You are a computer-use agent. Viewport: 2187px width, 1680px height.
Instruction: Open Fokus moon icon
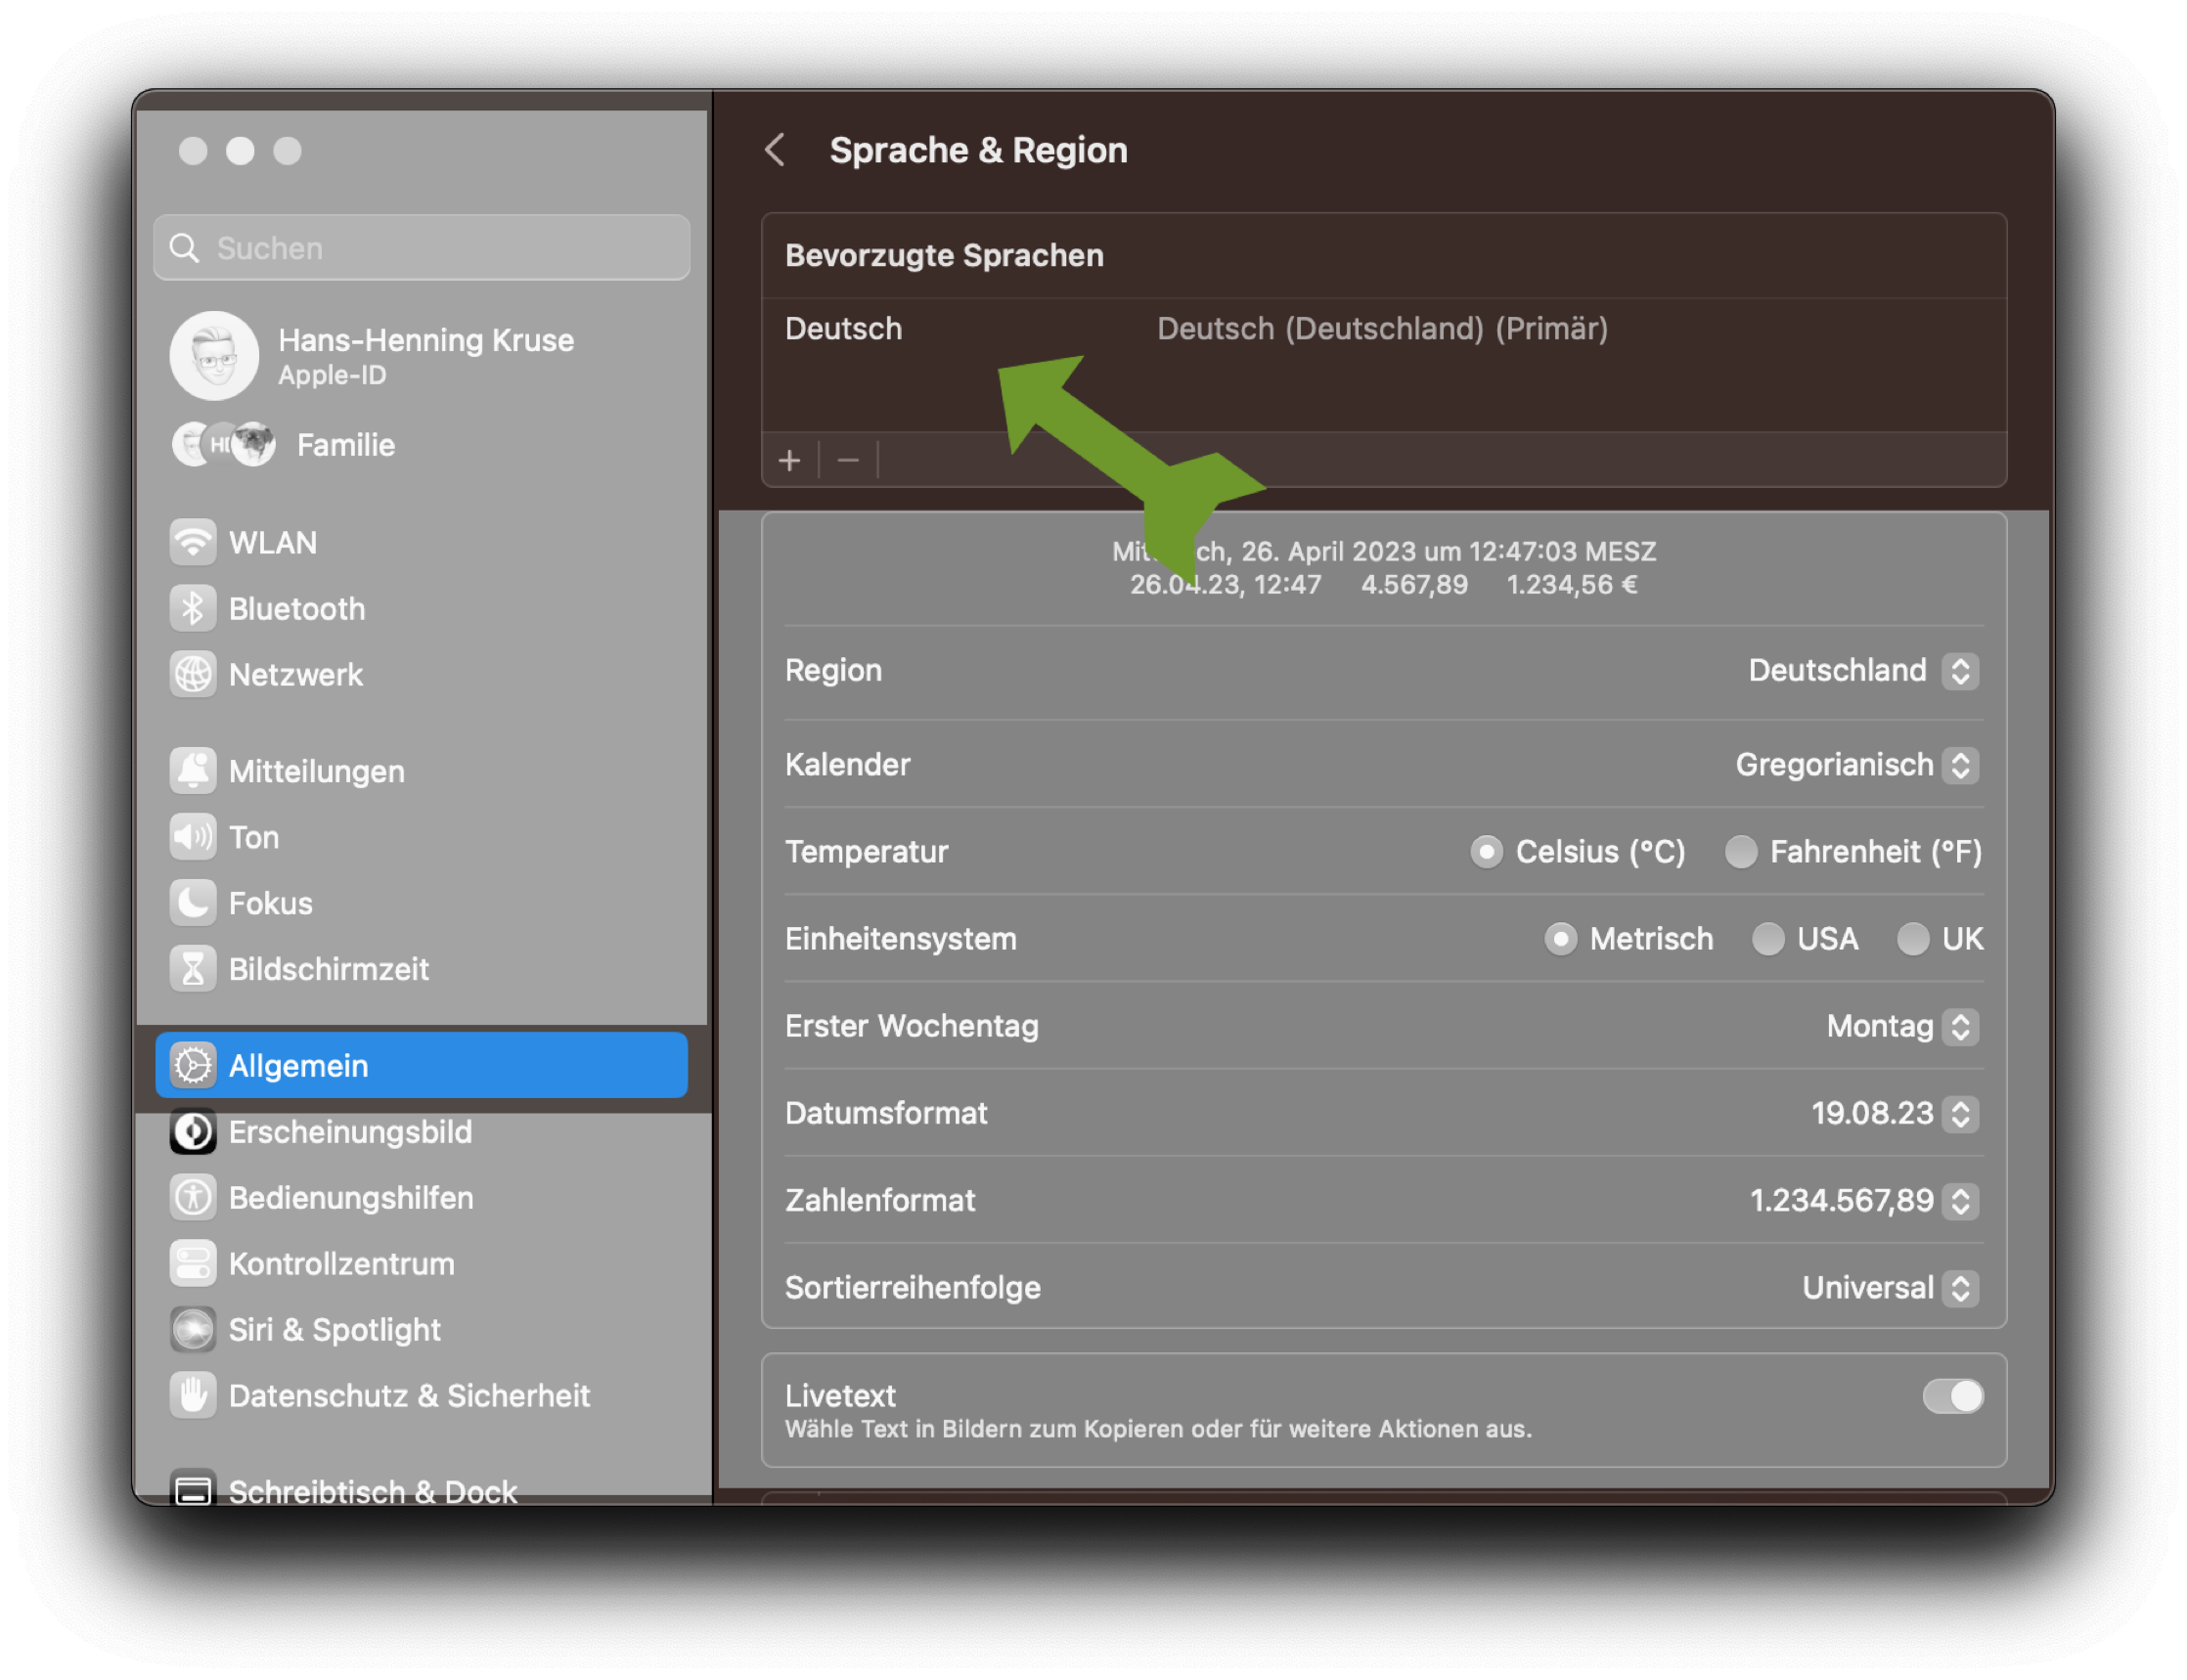point(193,903)
